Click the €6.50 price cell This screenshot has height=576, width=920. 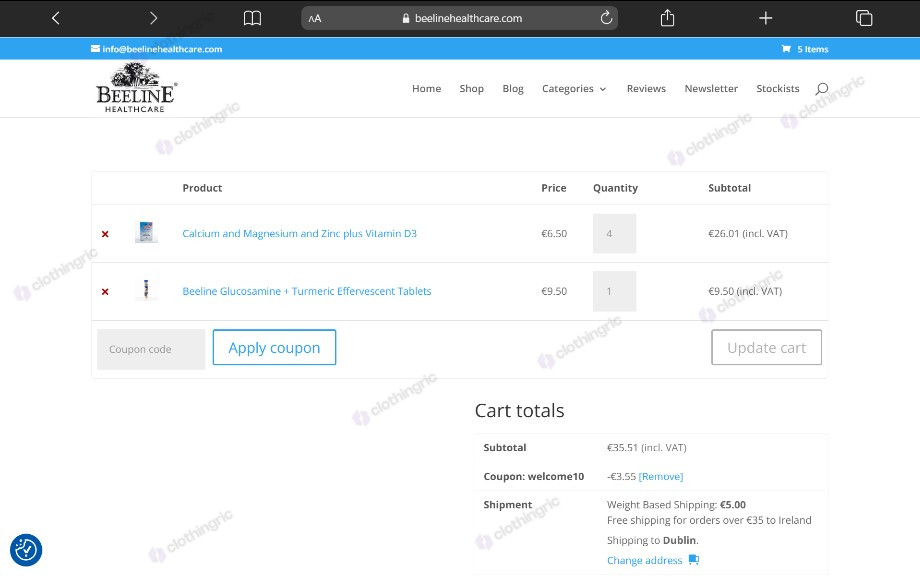tap(554, 233)
